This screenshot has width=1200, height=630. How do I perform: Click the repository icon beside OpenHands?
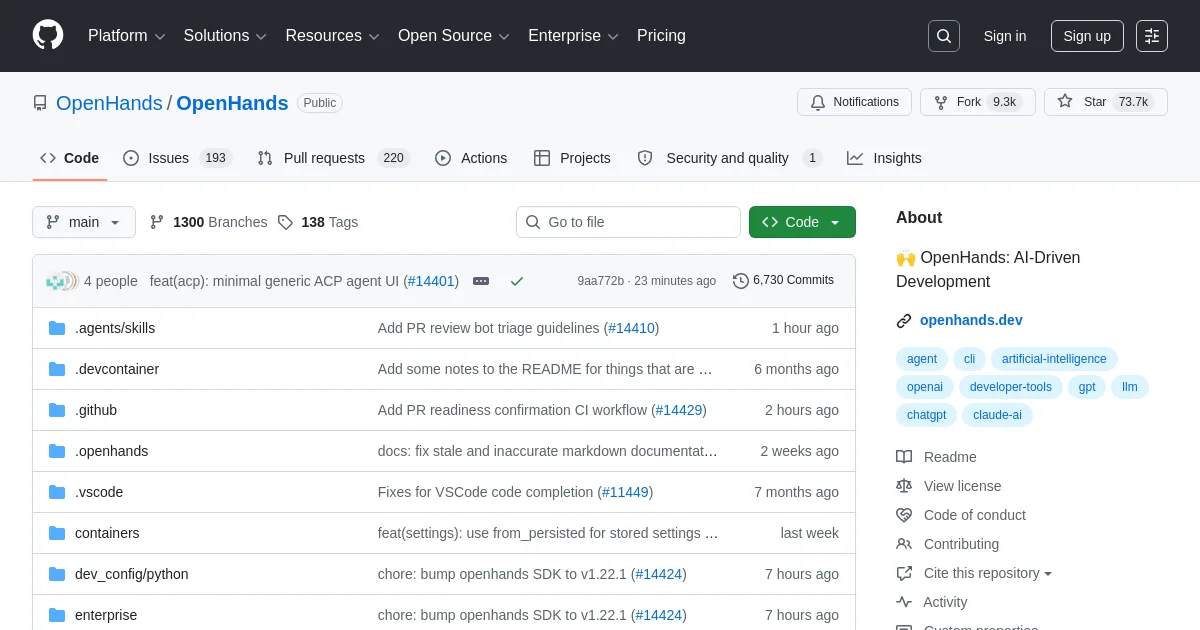[40, 103]
